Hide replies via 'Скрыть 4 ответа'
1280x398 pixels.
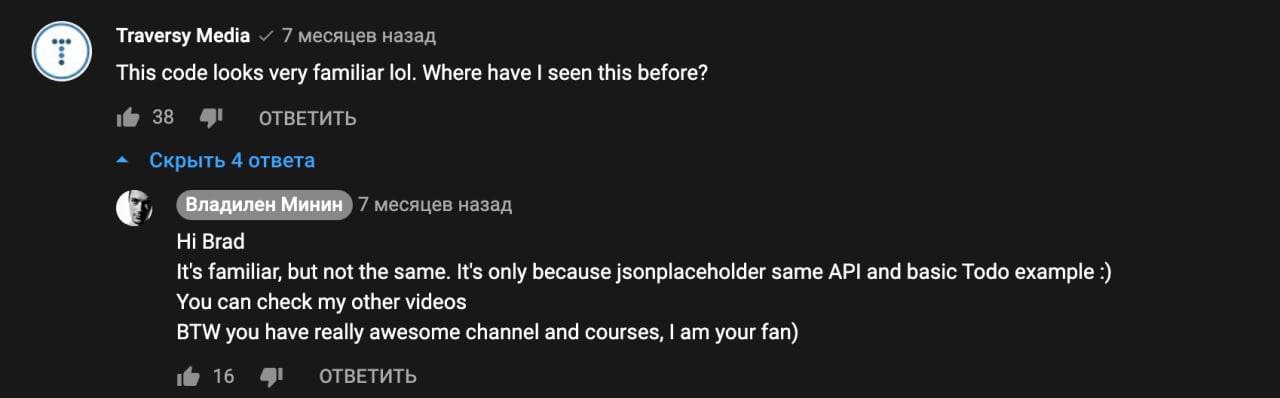tap(232, 160)
